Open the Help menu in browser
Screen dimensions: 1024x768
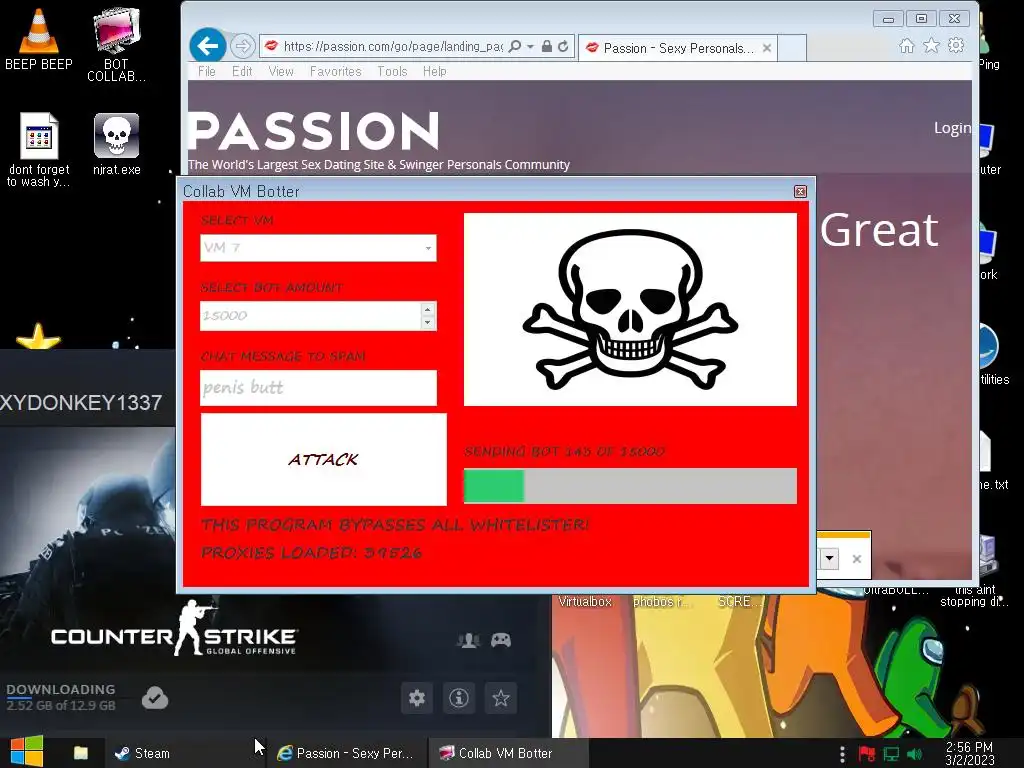coord(434,71)
